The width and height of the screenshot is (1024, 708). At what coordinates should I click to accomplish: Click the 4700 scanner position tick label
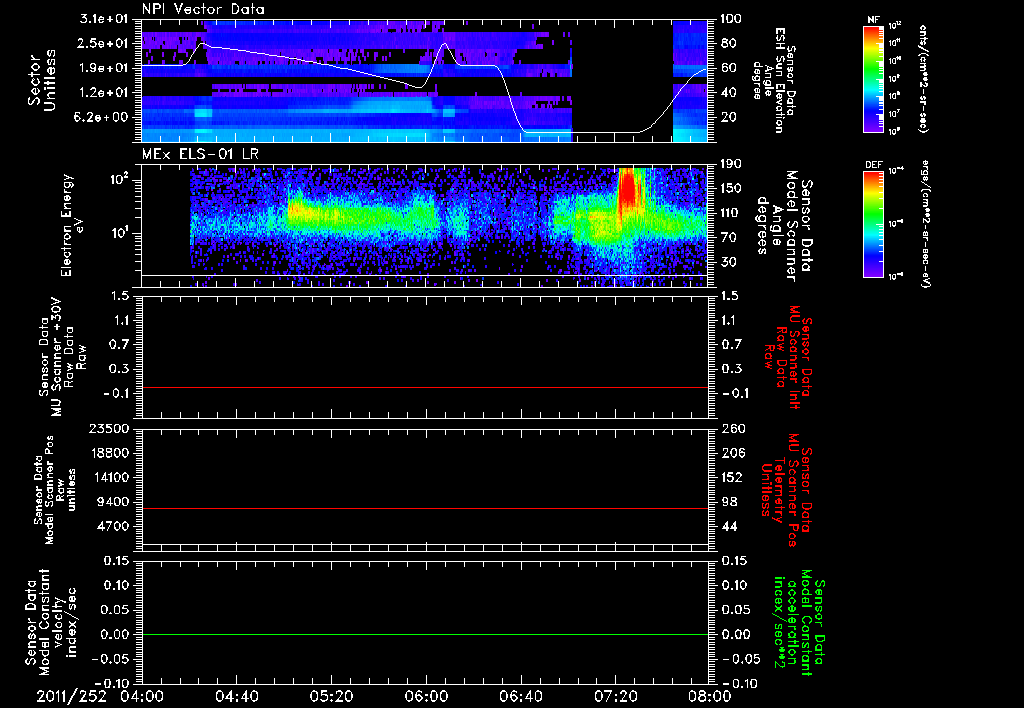pos(114,526)
